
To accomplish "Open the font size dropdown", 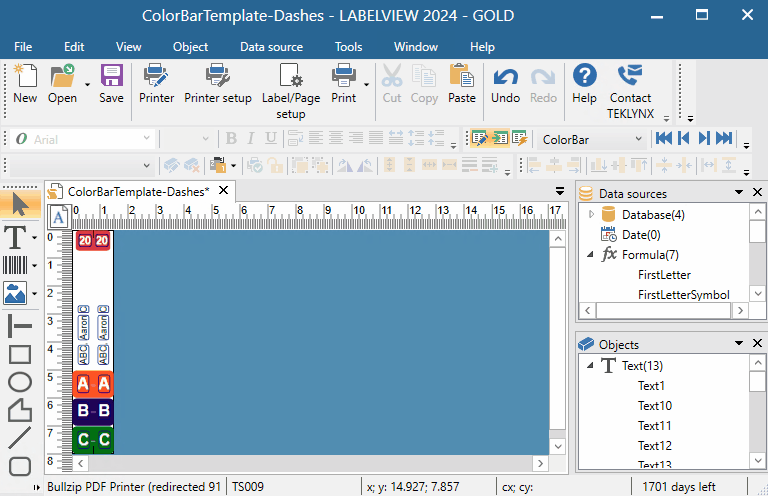I will (x=205, y=139).
